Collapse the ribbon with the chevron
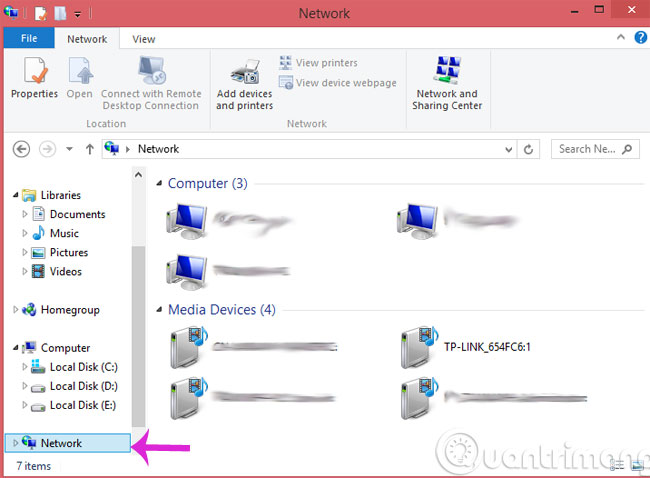 pos(621,37)
